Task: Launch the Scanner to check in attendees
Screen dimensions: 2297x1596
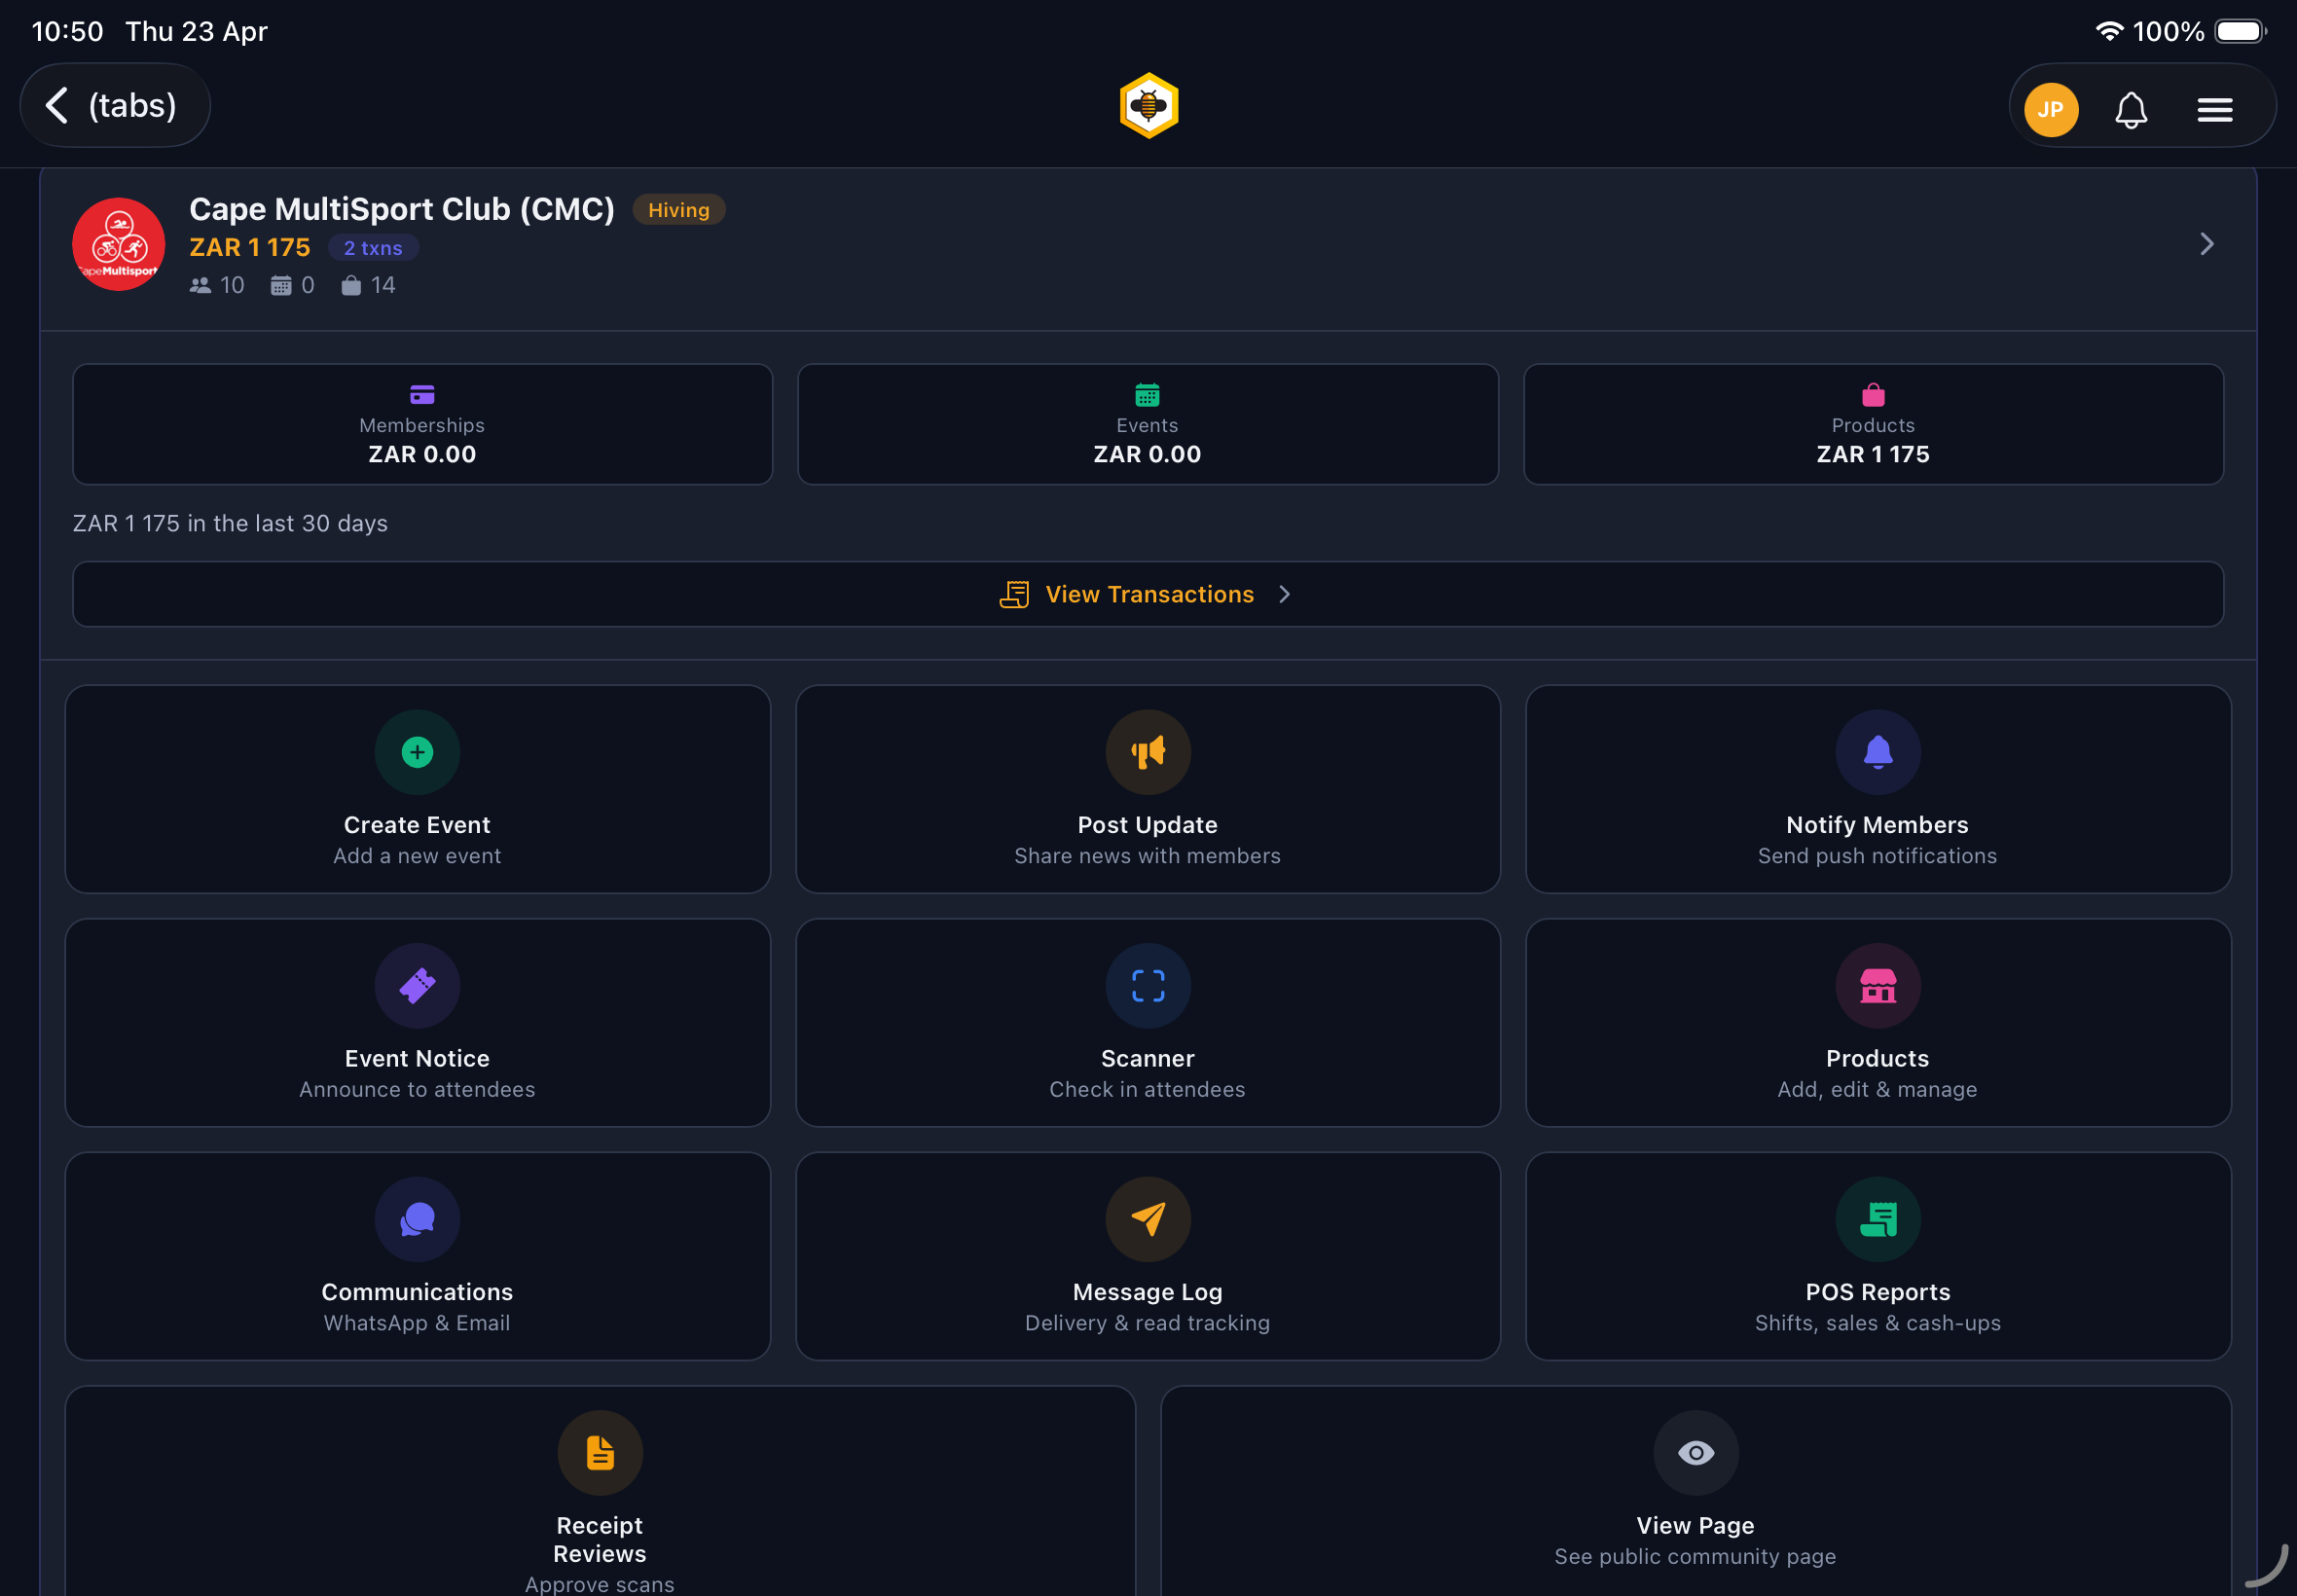Action: click(1146, 1022)
